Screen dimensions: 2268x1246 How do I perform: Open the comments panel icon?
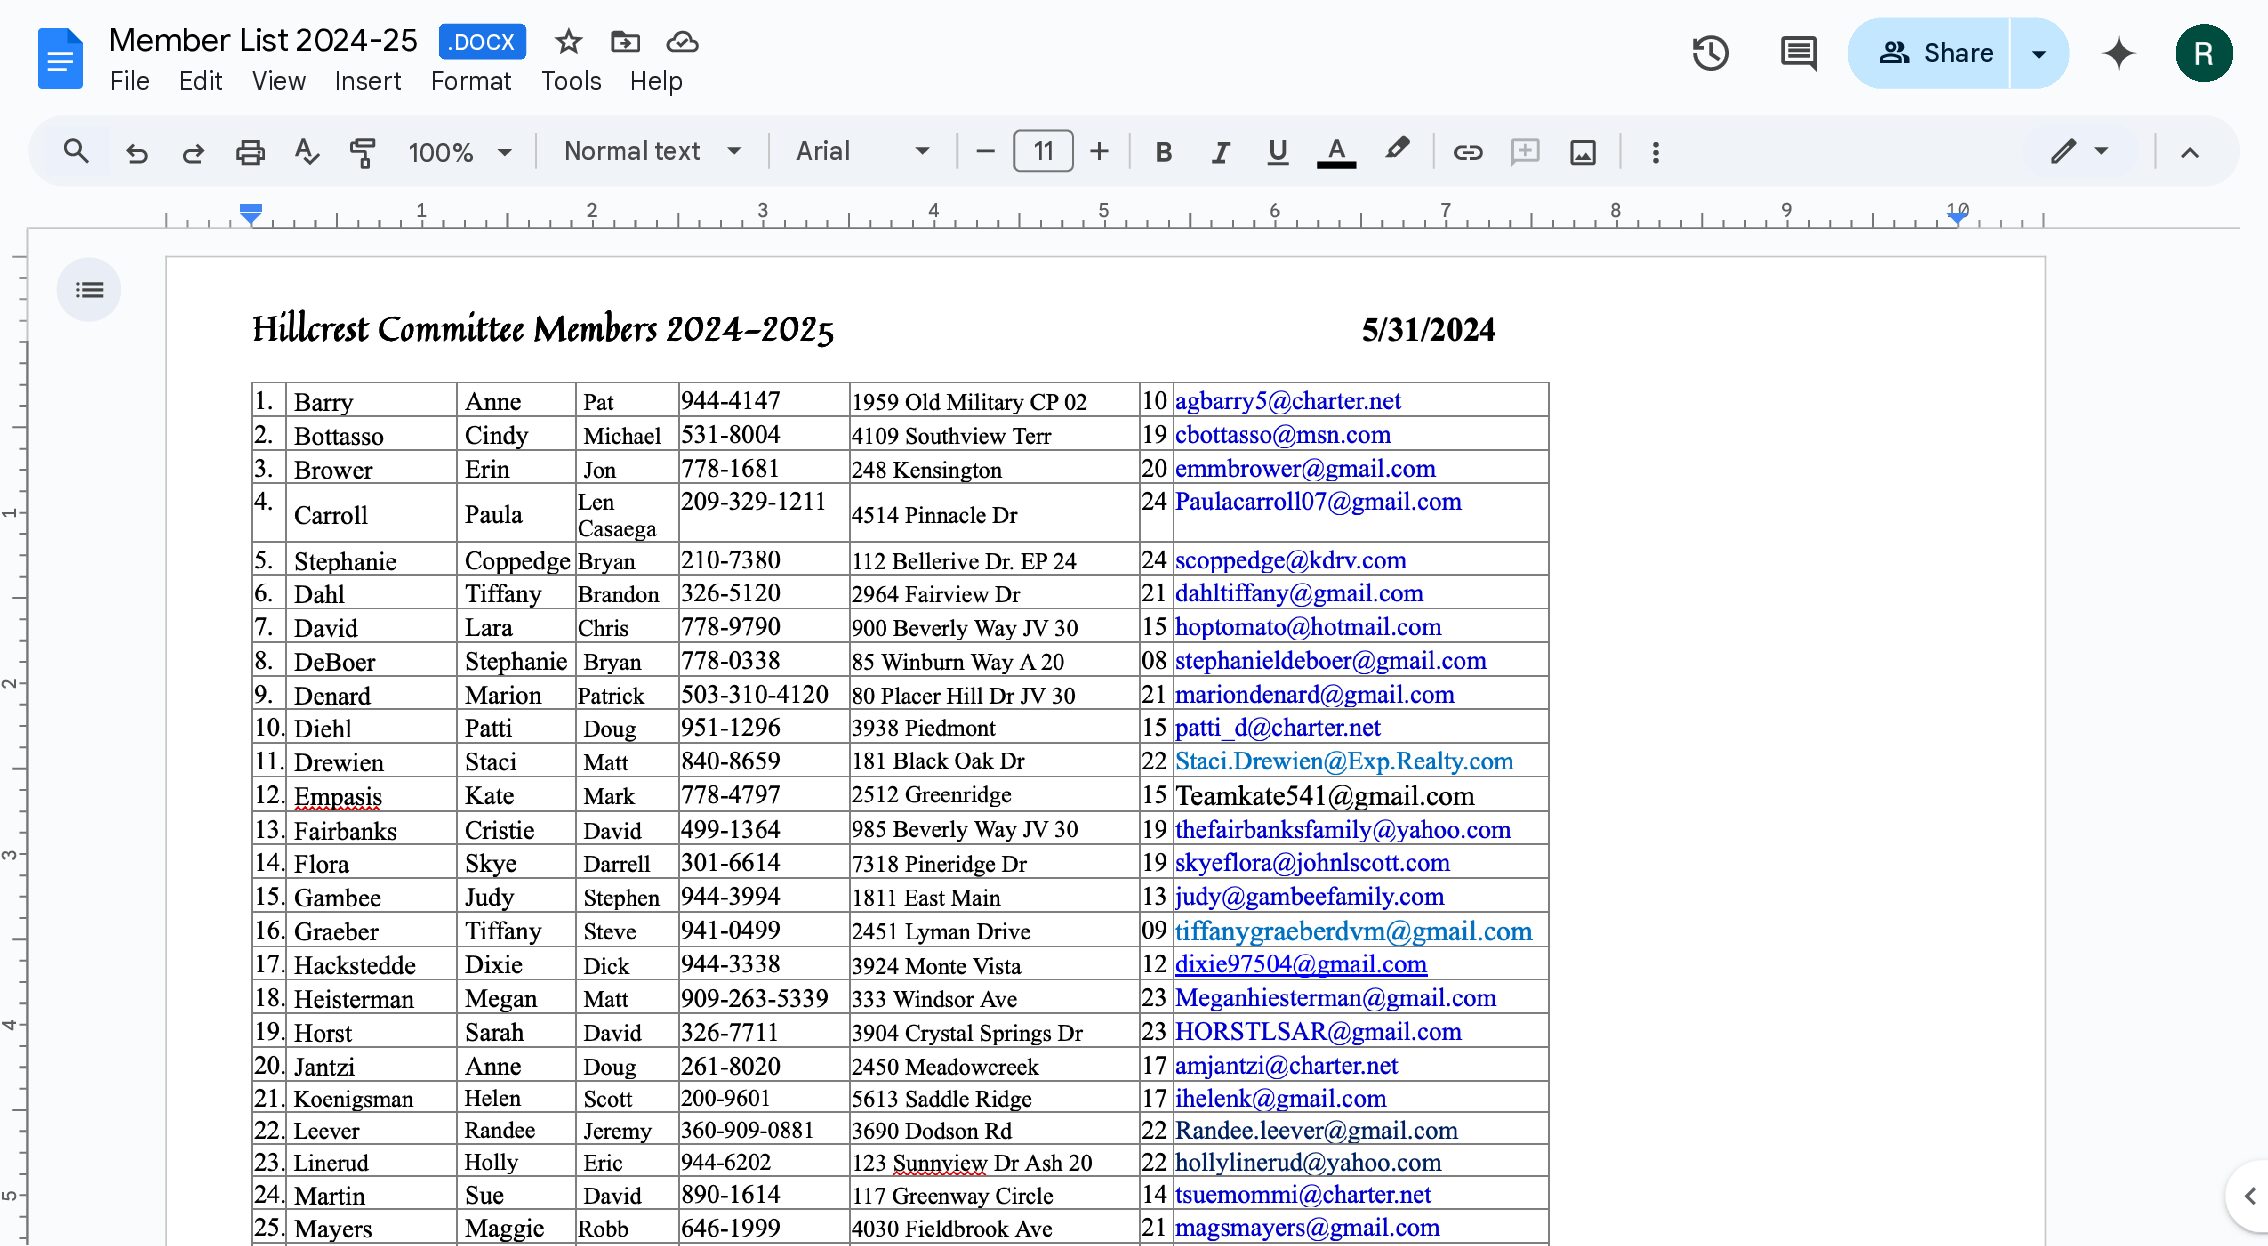[1798, 53]
